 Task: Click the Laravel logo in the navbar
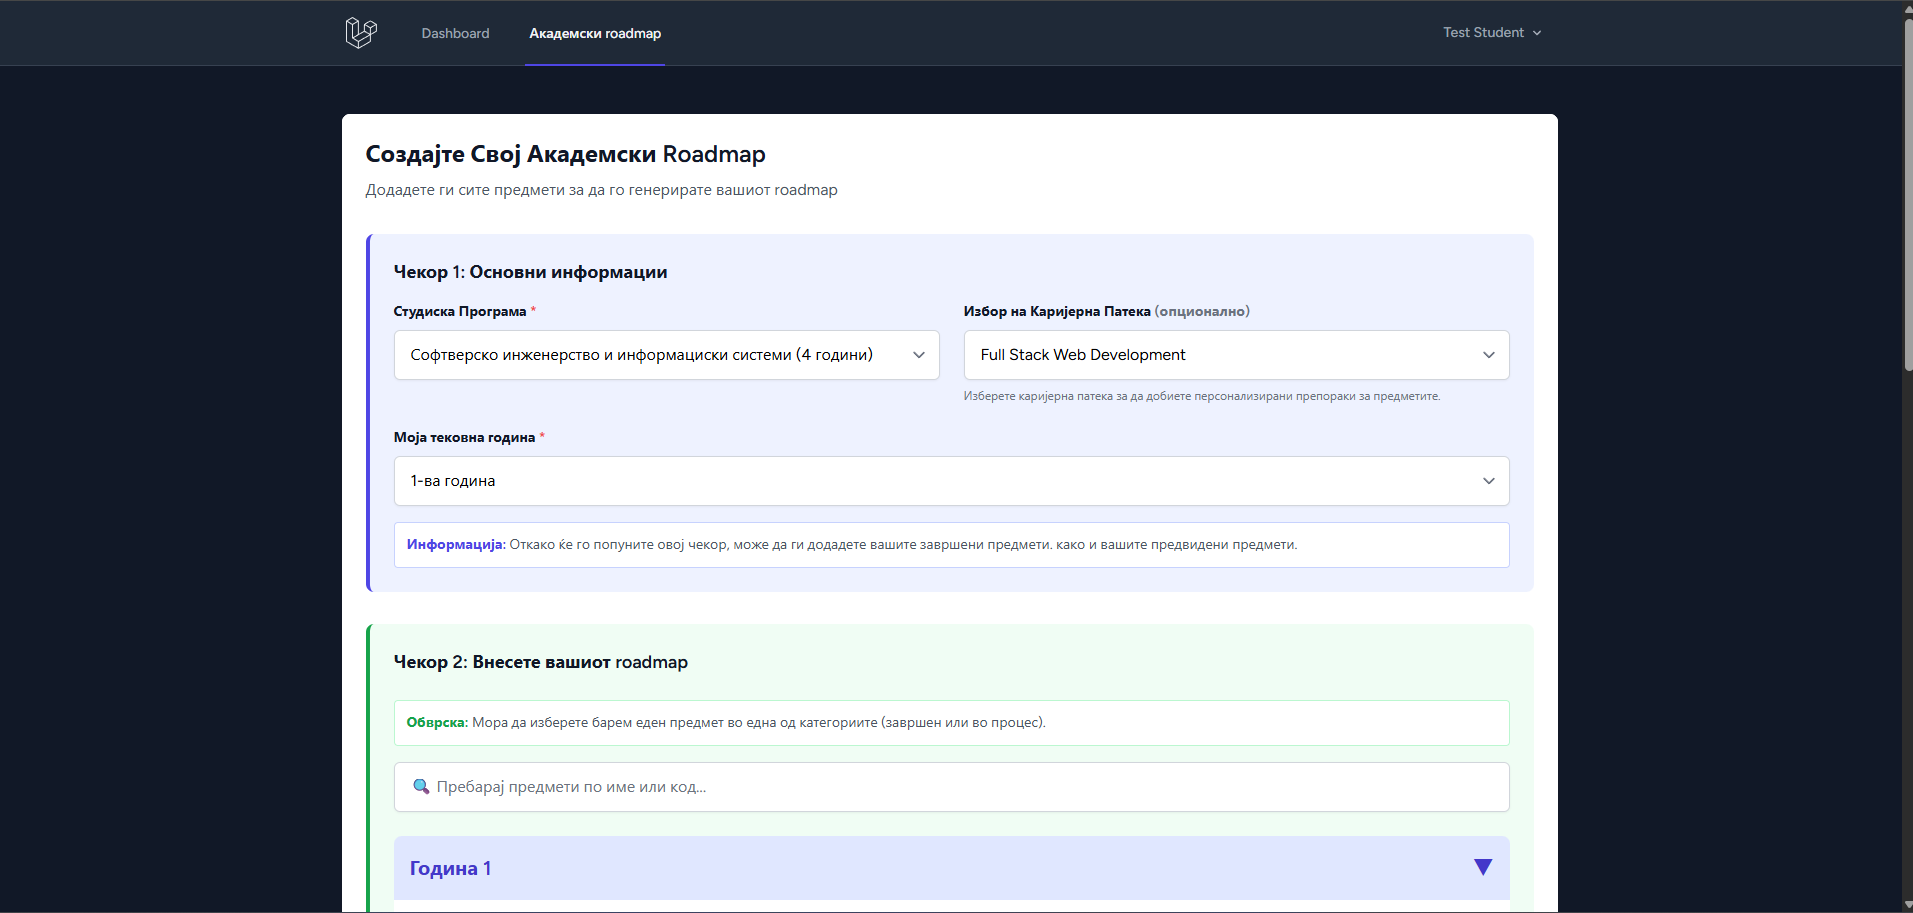[361, 33]
